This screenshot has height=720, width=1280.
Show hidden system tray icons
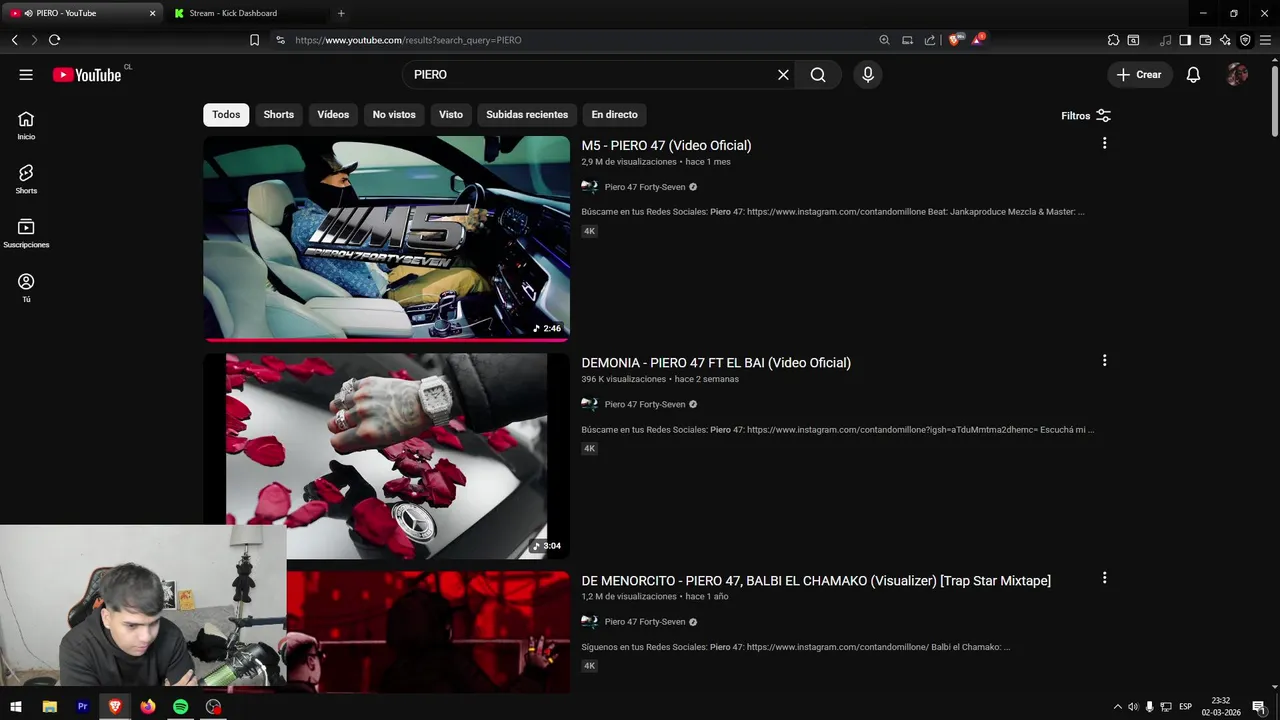(1117, 707)
